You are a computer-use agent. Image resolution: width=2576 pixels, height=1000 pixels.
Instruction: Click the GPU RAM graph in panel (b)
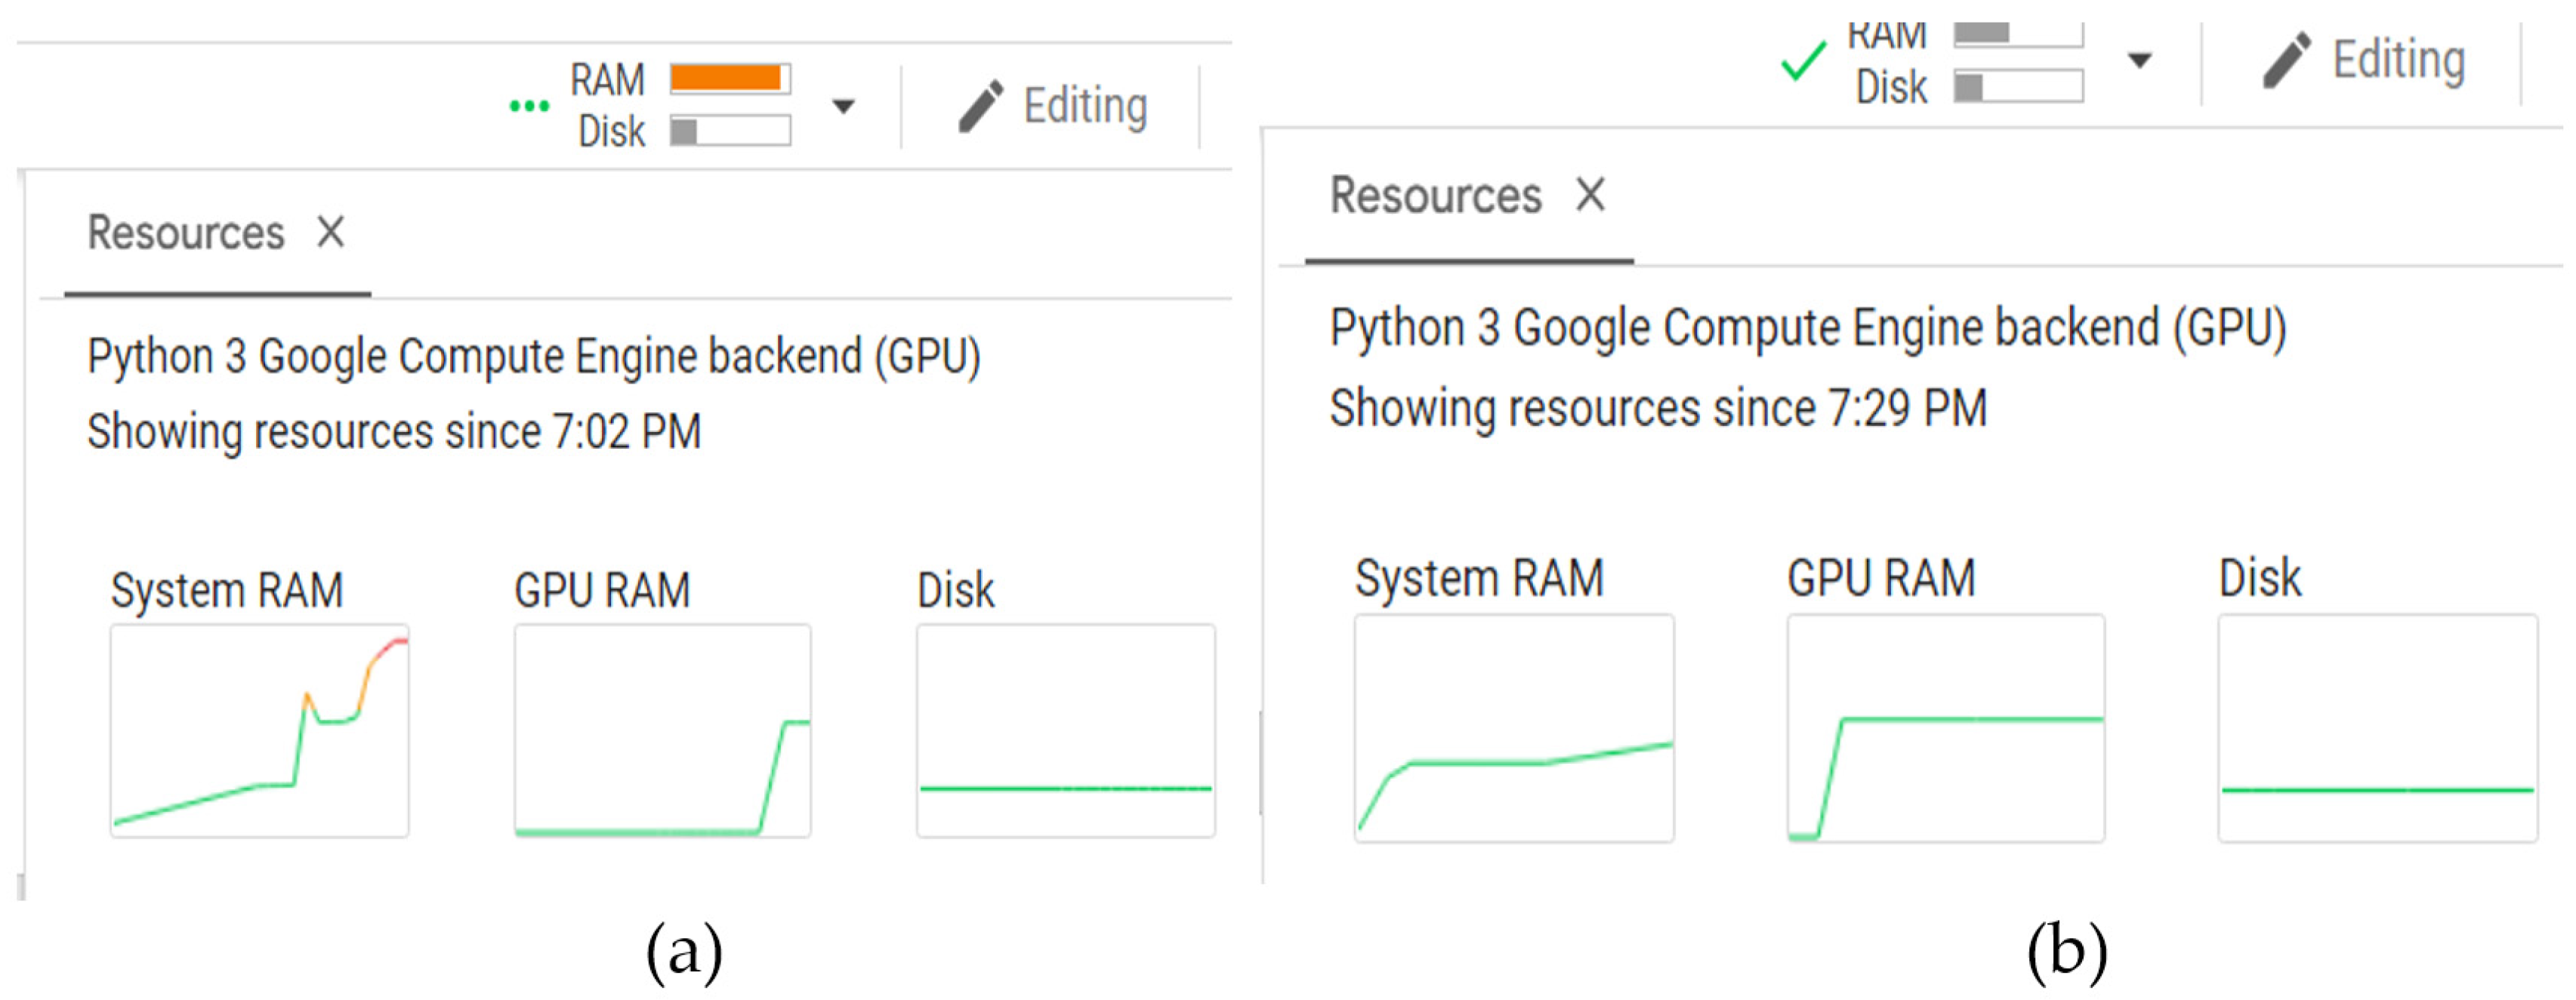point(1945,727)
